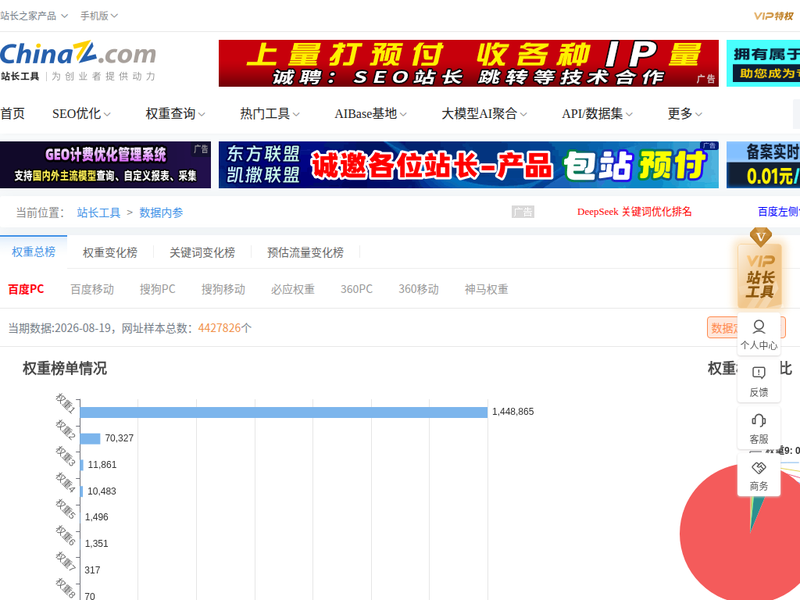The height and width of the screenshot is (600, 800).
Task: Click the 1,351 value label
Action: pyautogui.click(x=96, y=544)
